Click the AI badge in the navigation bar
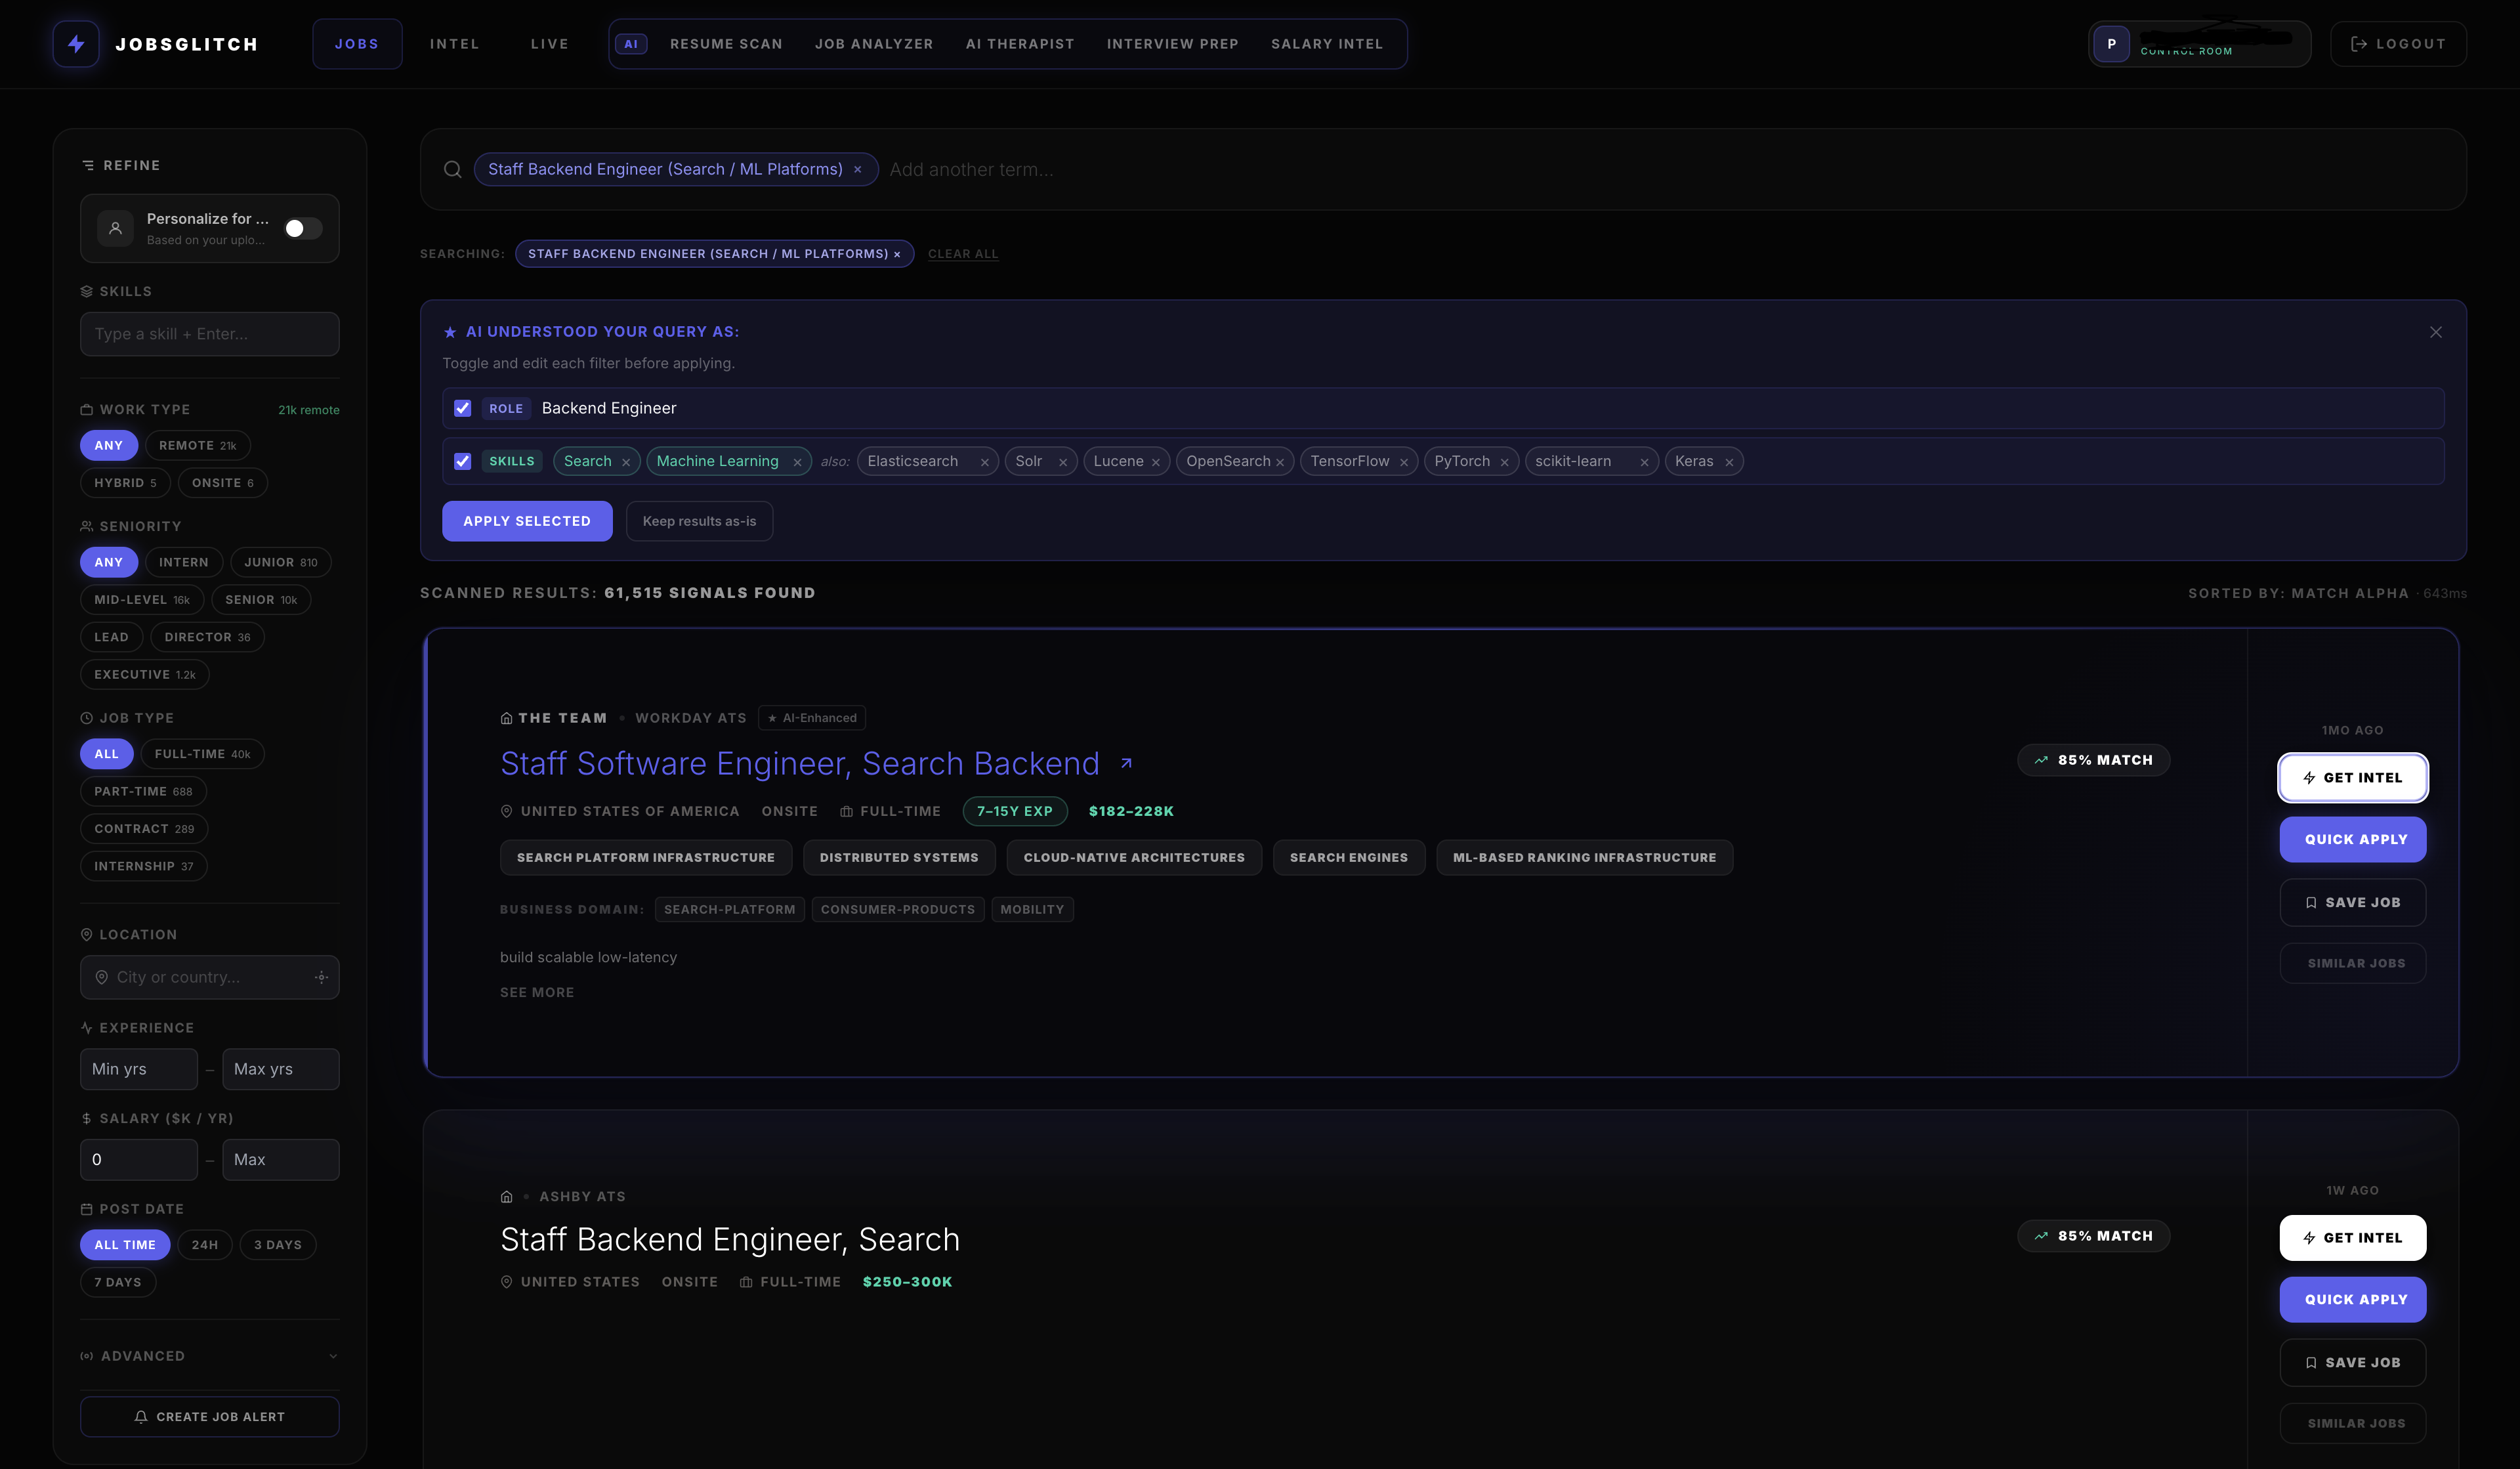Viewport: 2520px width, 1469px height. pyautogui.click(x=631, y=44)
